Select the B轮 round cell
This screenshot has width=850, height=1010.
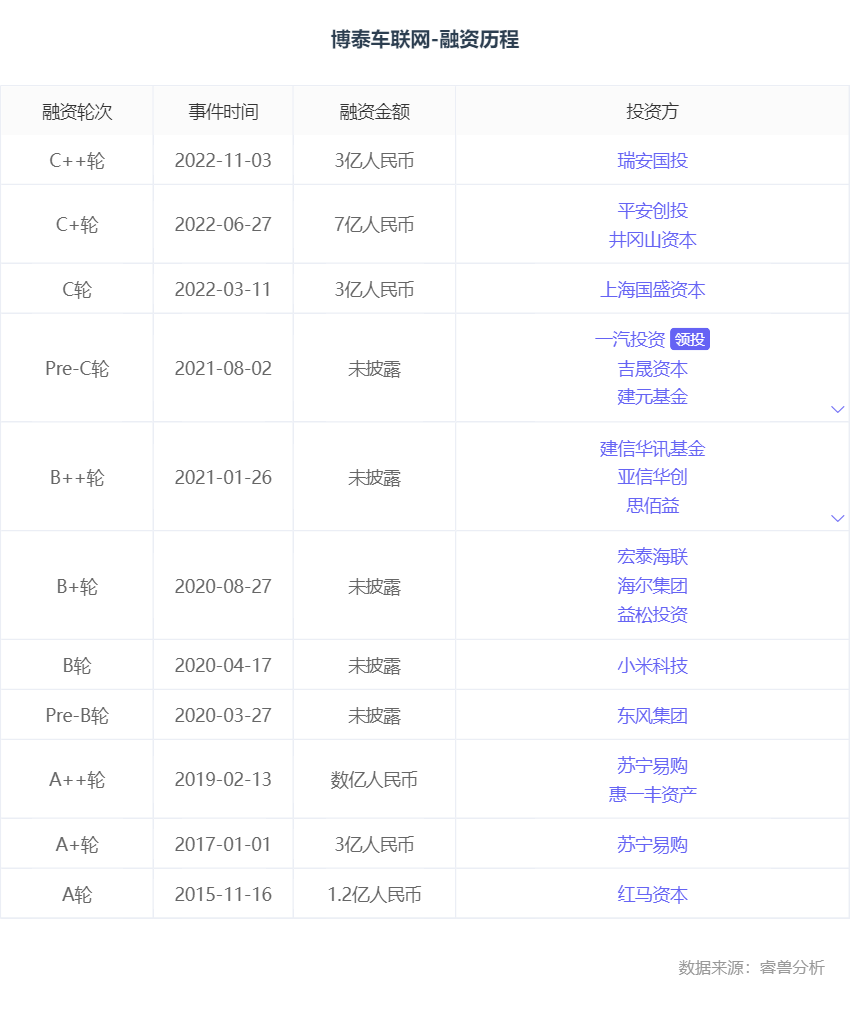click(x=77, y=665)
